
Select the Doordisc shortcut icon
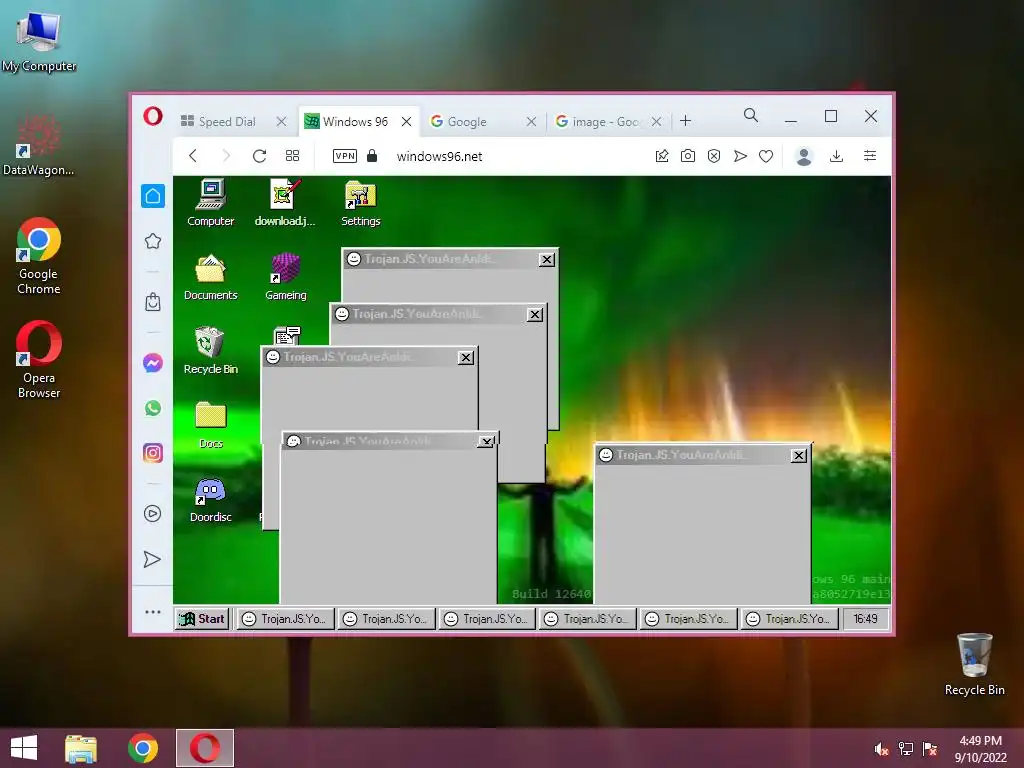(x=210, y=500)
